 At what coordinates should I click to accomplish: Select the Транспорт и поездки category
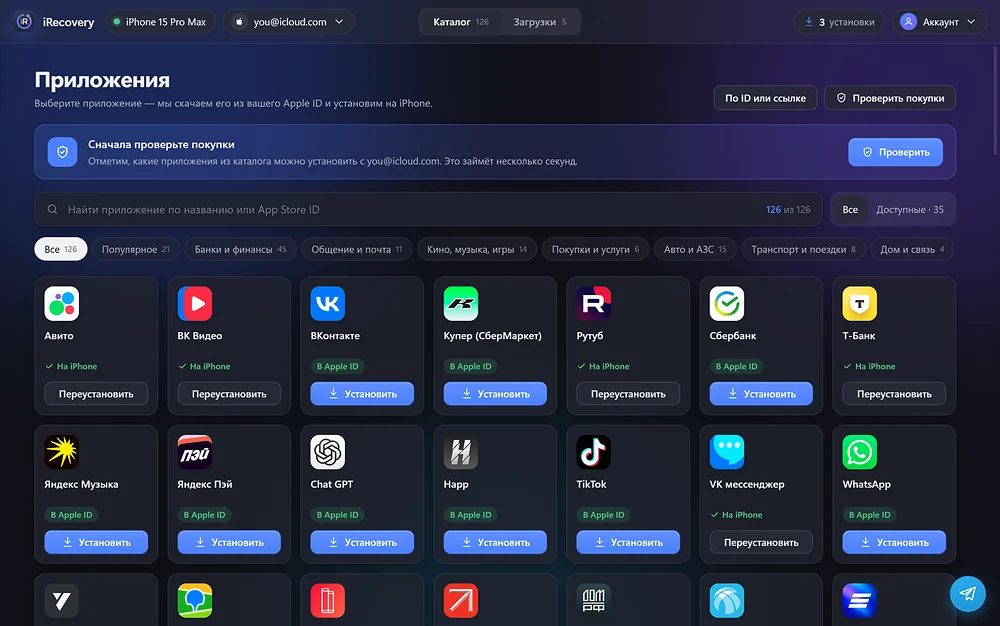(804, 249)
